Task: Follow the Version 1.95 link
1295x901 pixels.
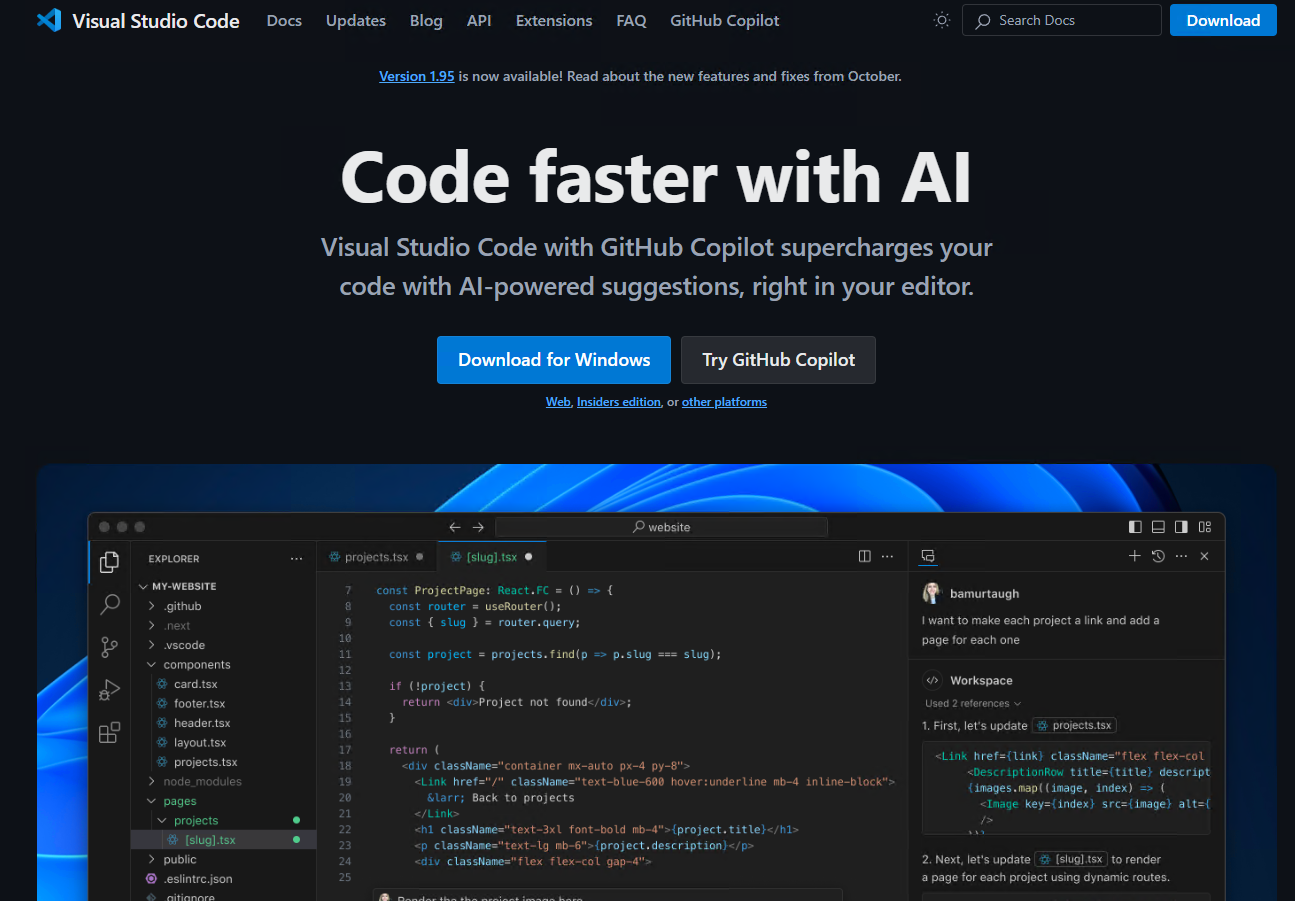Action: click(x=417, y=76)
